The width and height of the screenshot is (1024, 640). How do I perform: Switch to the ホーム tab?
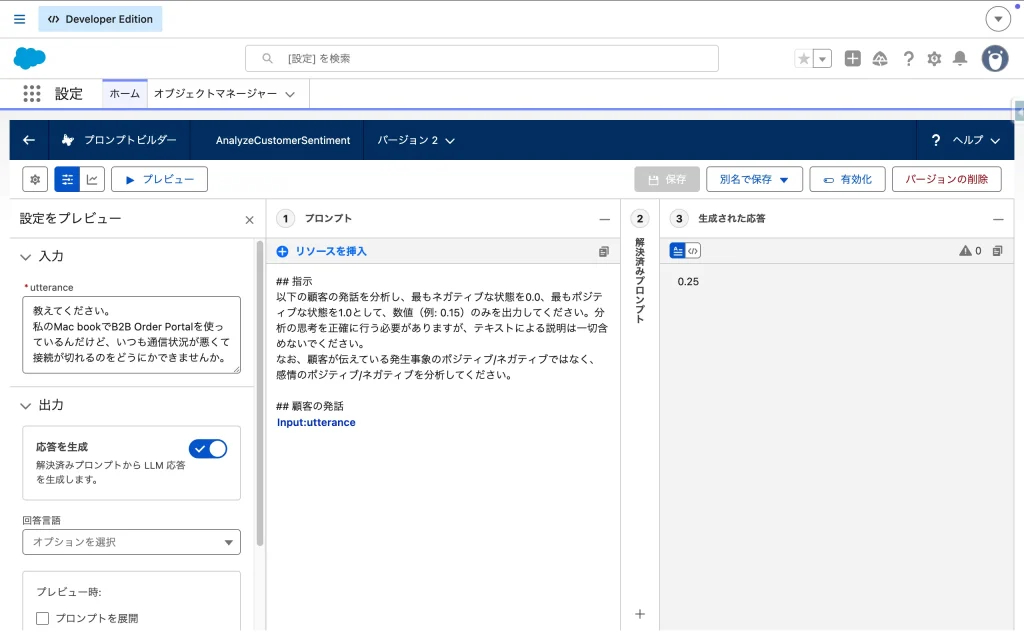pos(124,94)
